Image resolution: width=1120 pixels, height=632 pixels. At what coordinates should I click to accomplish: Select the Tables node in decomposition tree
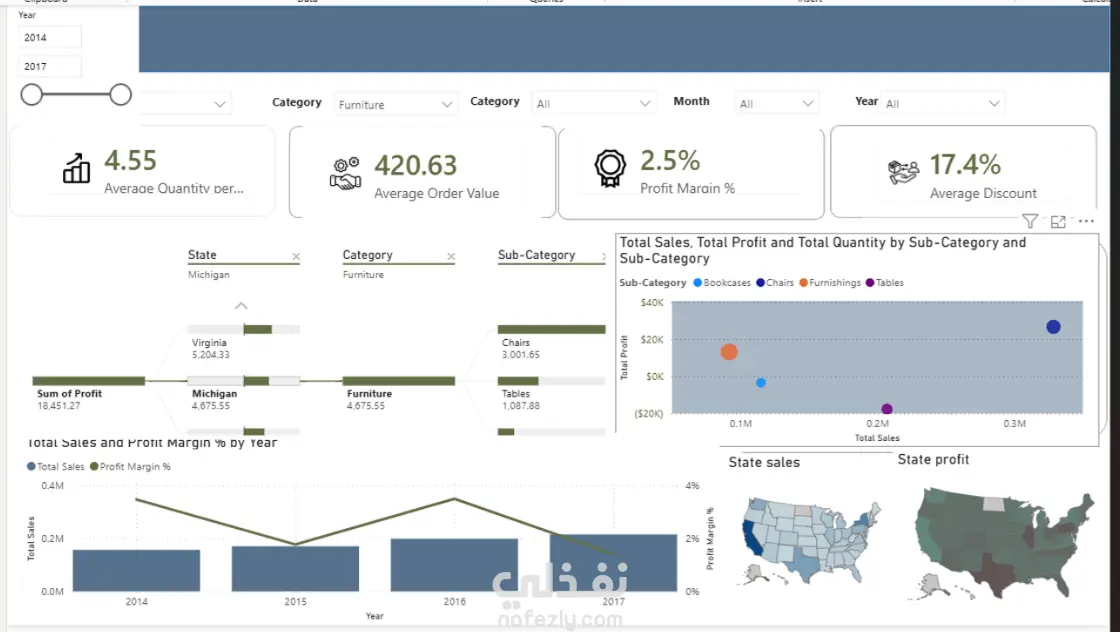[x=551, y=393]
